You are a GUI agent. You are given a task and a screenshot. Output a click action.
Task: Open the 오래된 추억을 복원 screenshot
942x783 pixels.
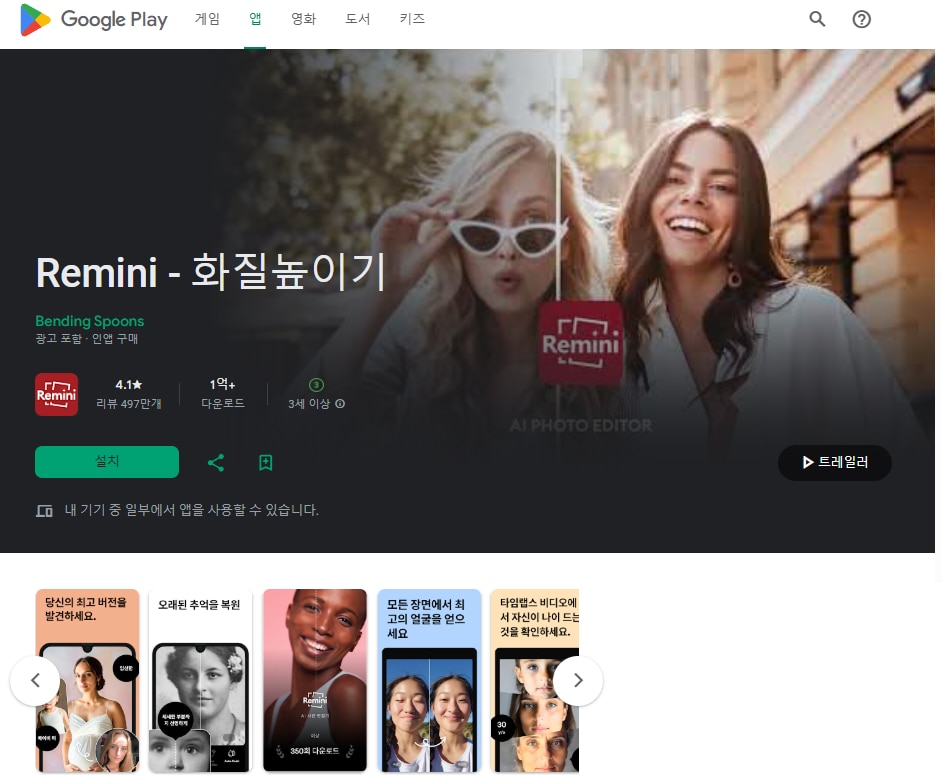click(x=201, y=680)
